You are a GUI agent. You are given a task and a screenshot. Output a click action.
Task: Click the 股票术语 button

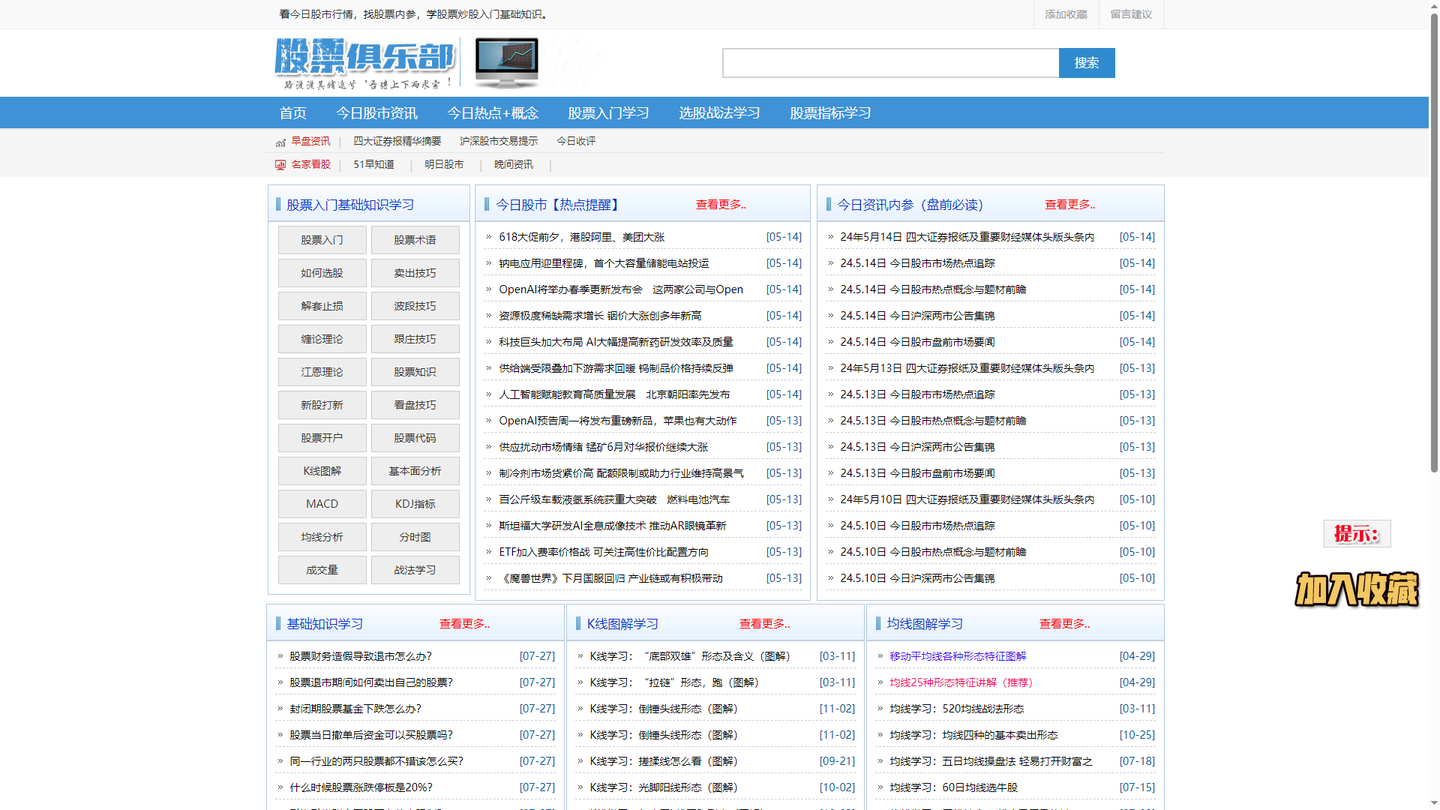click(415, 240)
